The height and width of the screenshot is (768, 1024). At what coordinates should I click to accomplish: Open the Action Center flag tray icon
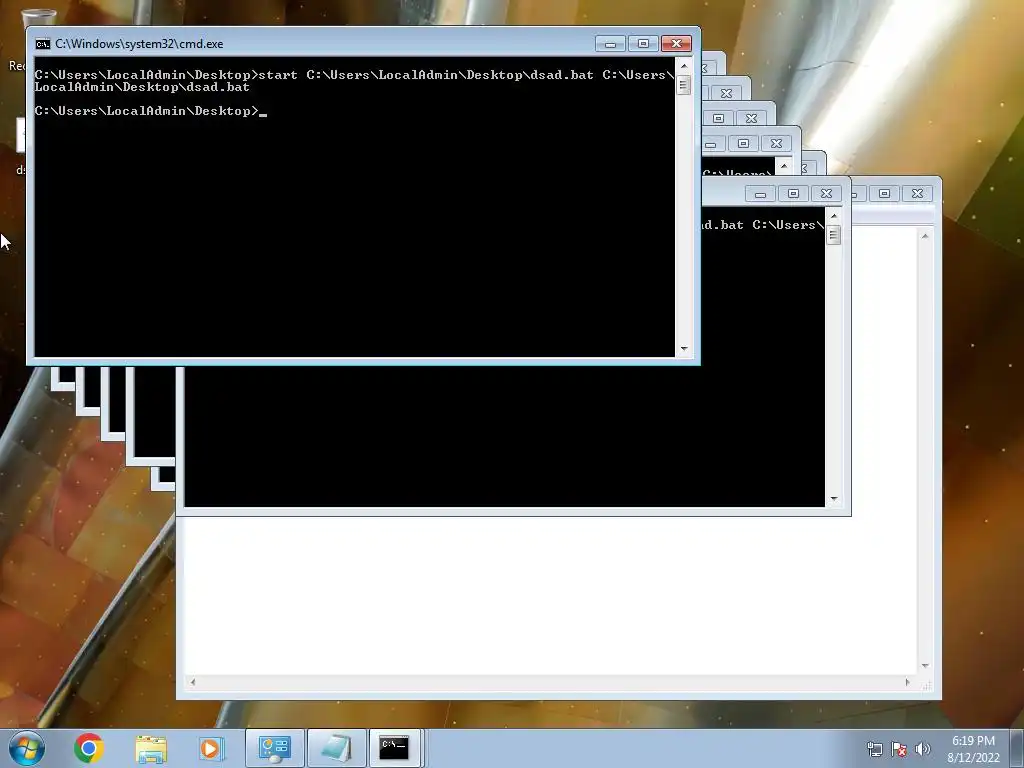pos(899,749)
